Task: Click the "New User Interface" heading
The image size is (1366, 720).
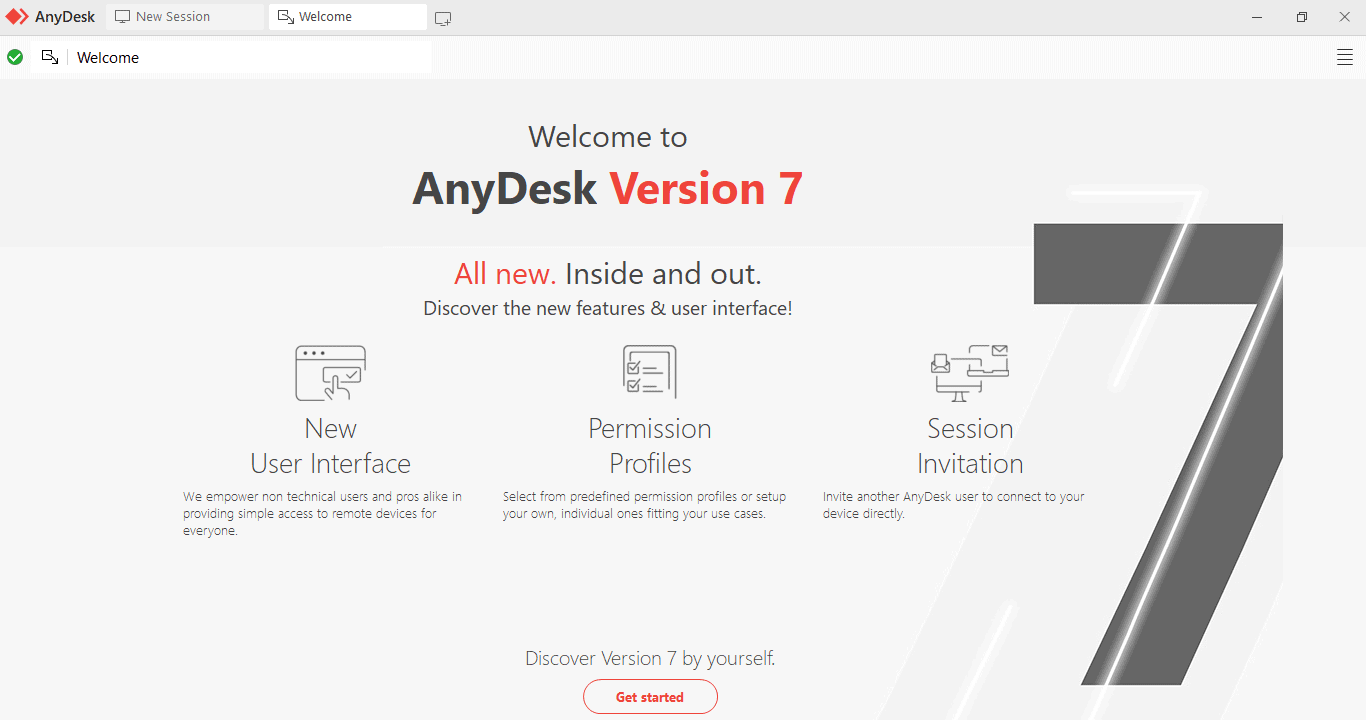Action: point(330,446)
